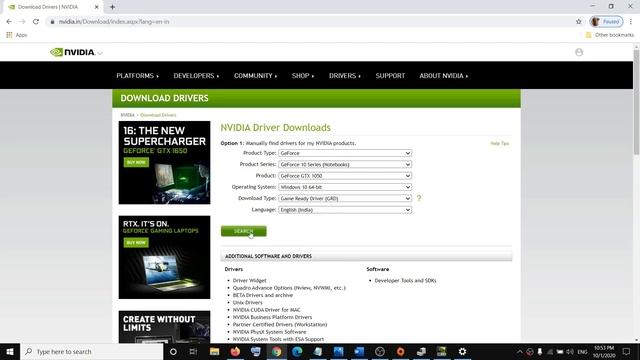Close the Download Drivers tab
This screenshot has height=360, width=640.
(x=97, y=7)
